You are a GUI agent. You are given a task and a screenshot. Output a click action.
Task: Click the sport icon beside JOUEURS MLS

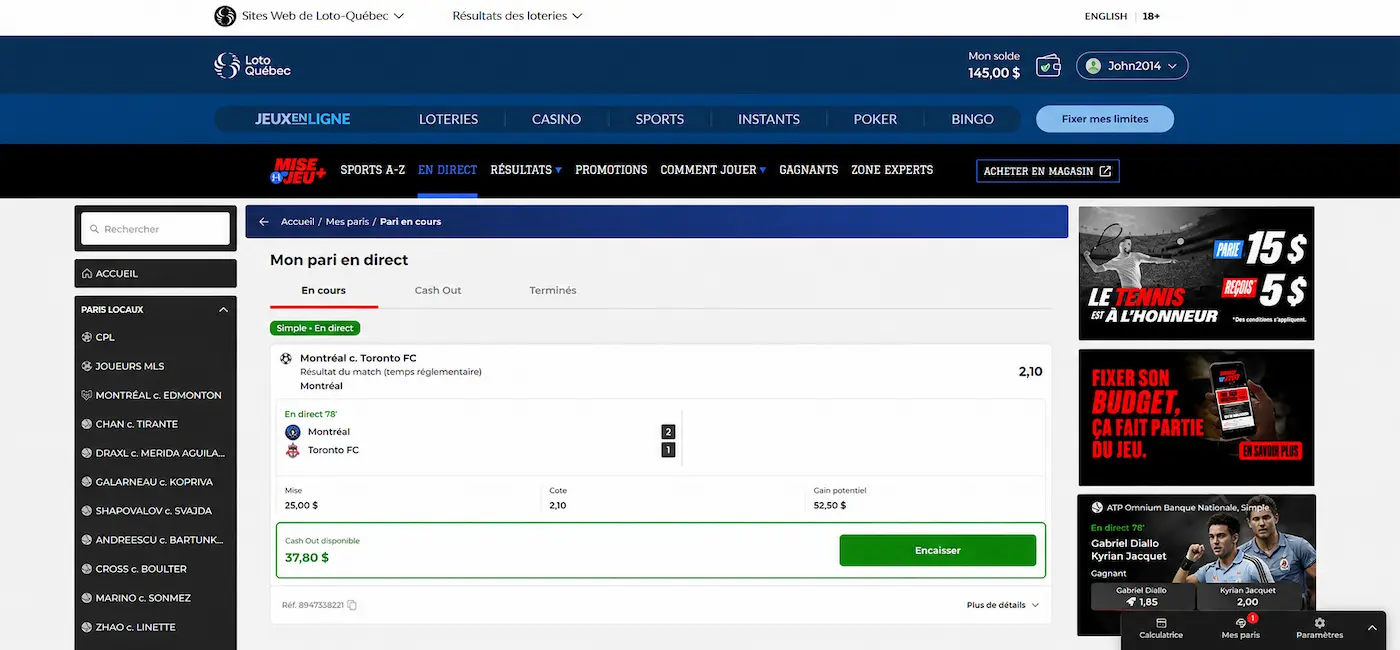click(87, 367)
